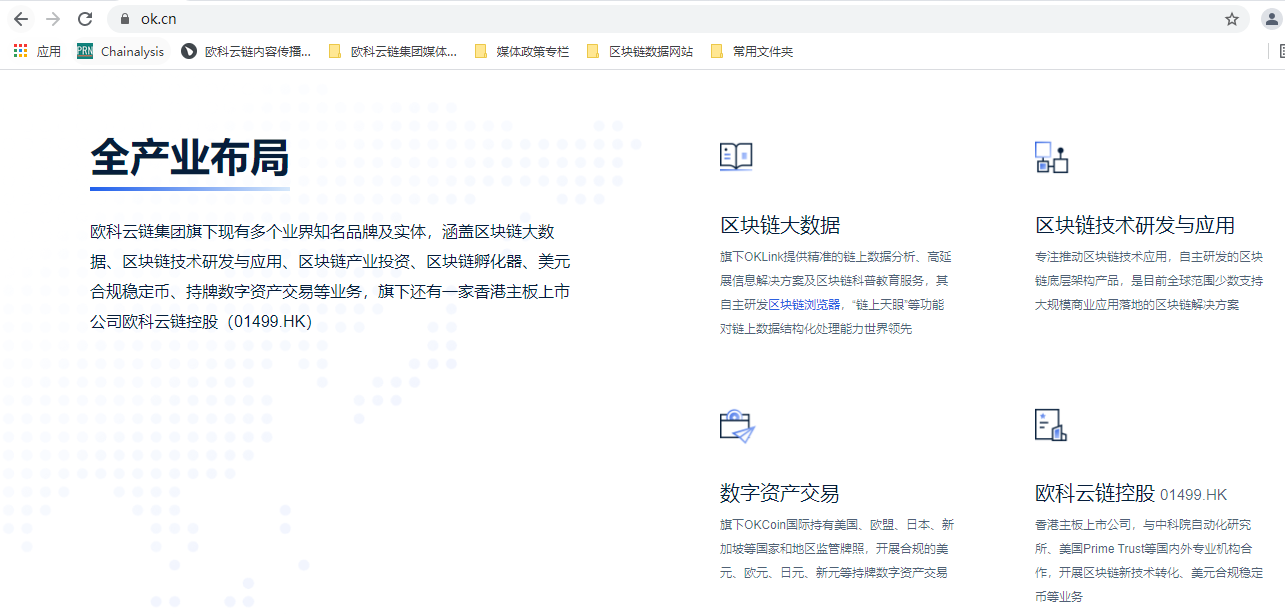
Task: Click the 欧科云链控股 01499.HK heading
Action: [x=1131, y=494]
